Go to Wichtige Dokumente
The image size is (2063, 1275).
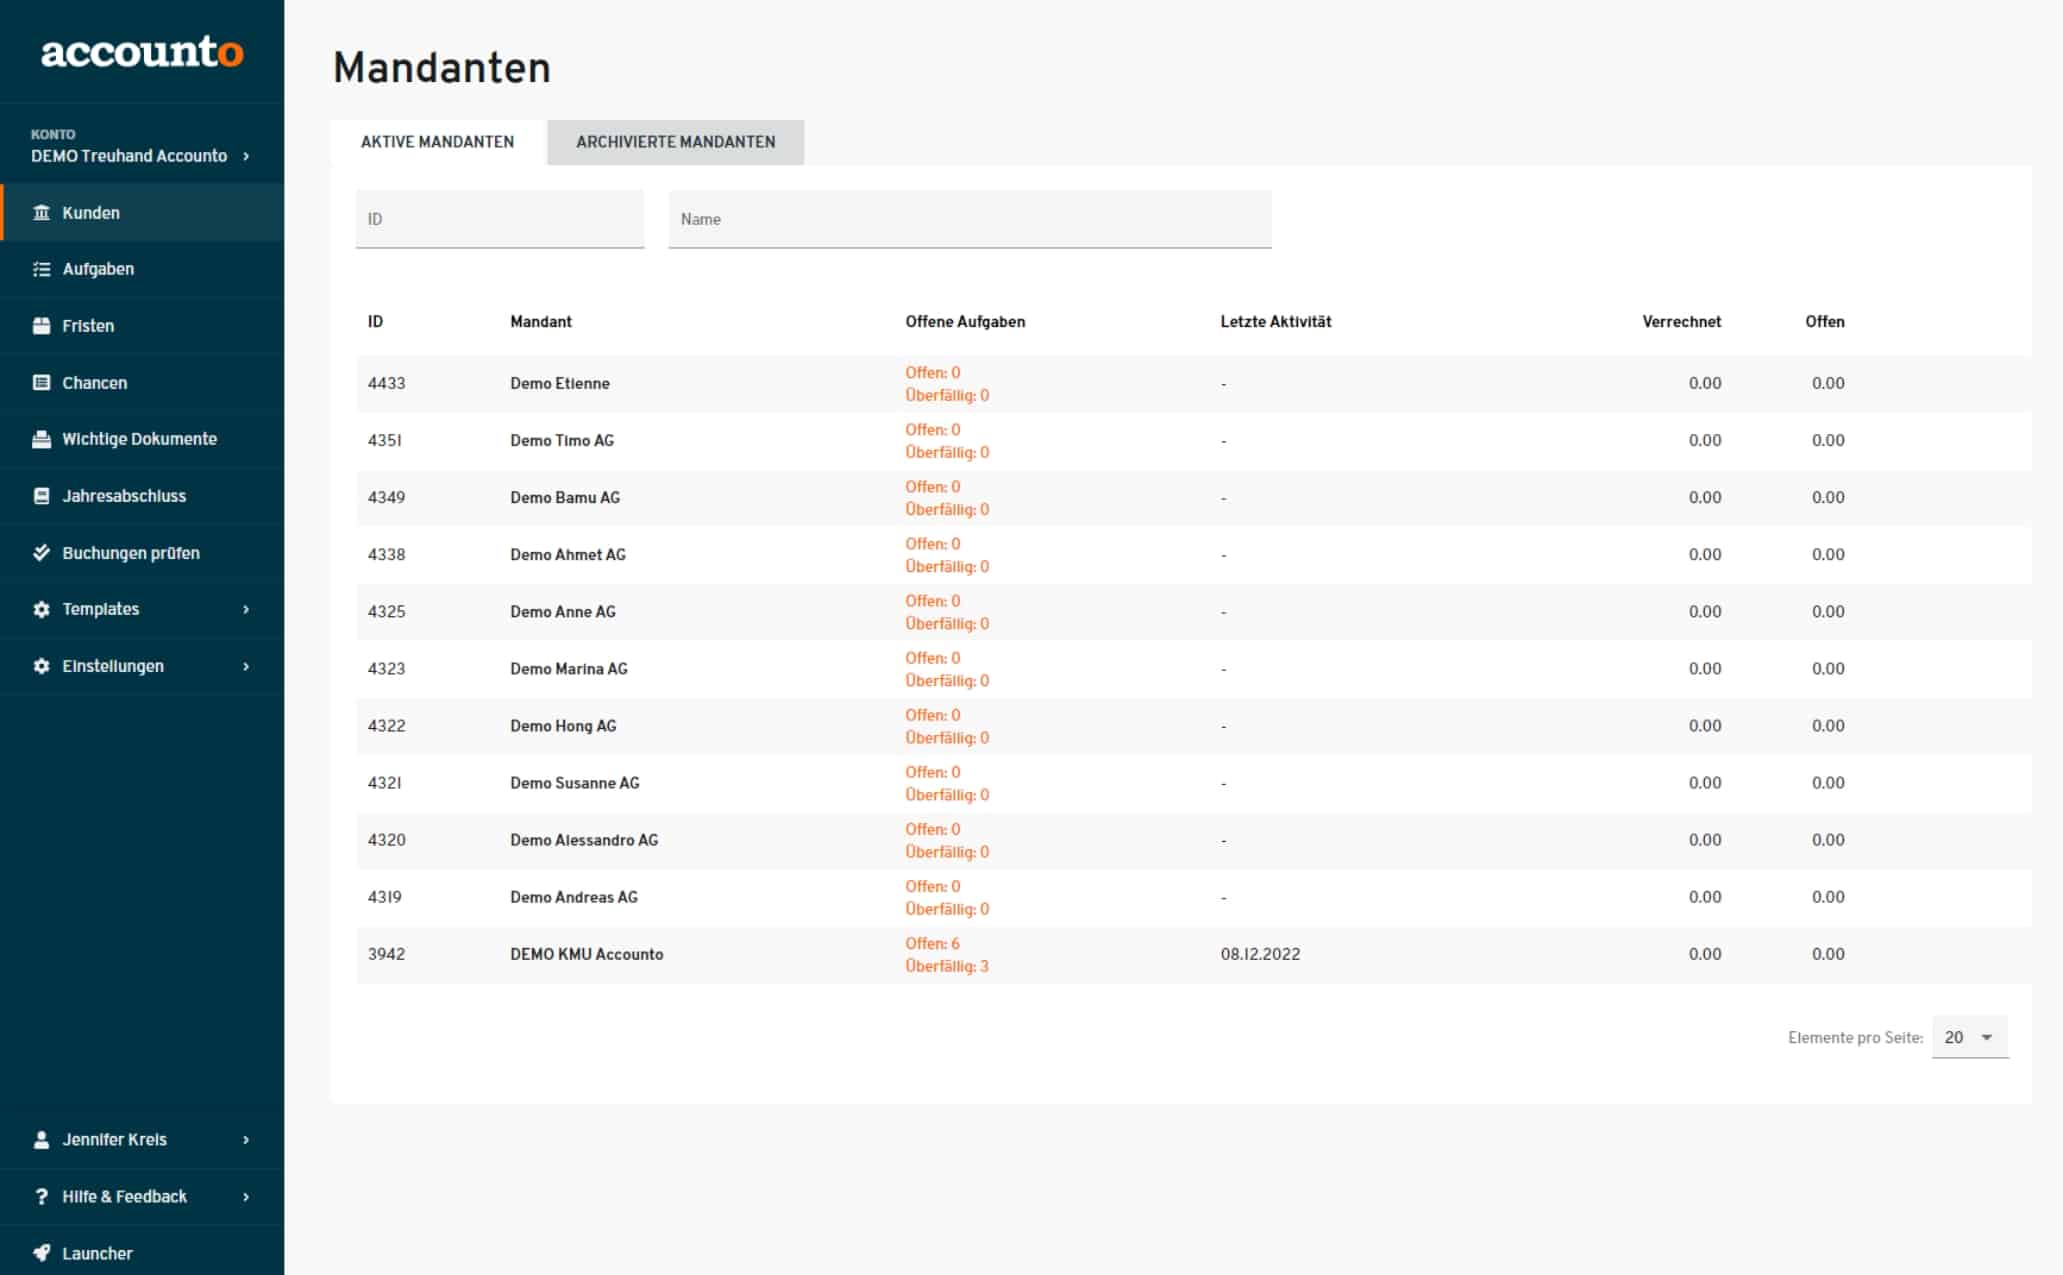point(142,439)
